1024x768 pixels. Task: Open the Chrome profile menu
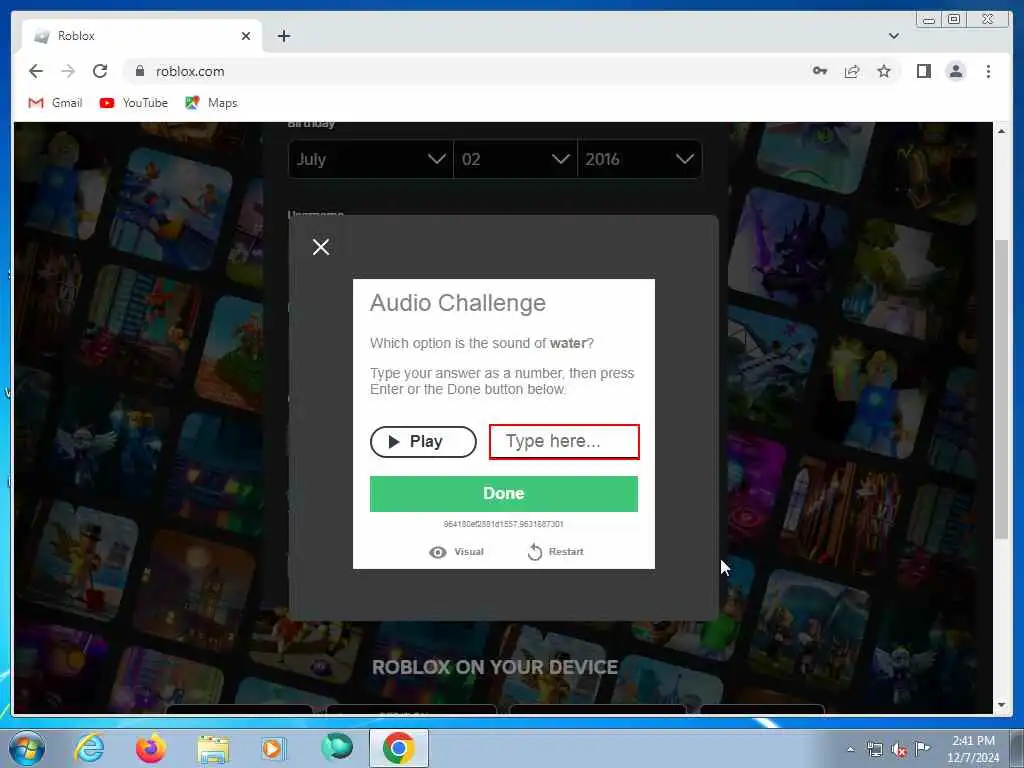pyautogui.click(x=955, y=71)
